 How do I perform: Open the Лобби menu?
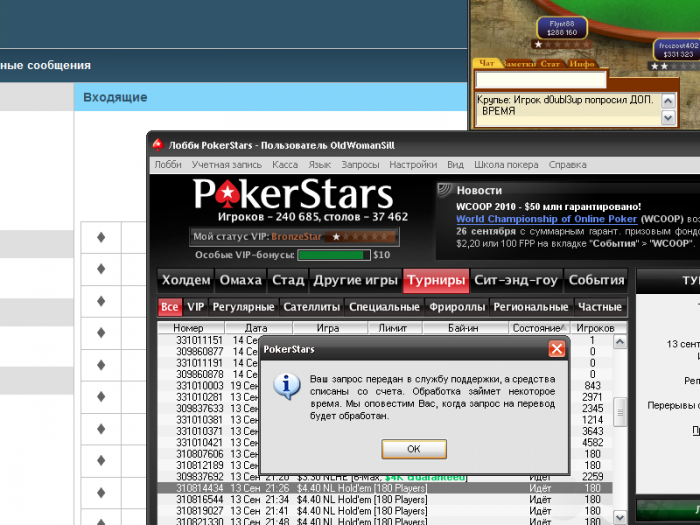(168, 165)
